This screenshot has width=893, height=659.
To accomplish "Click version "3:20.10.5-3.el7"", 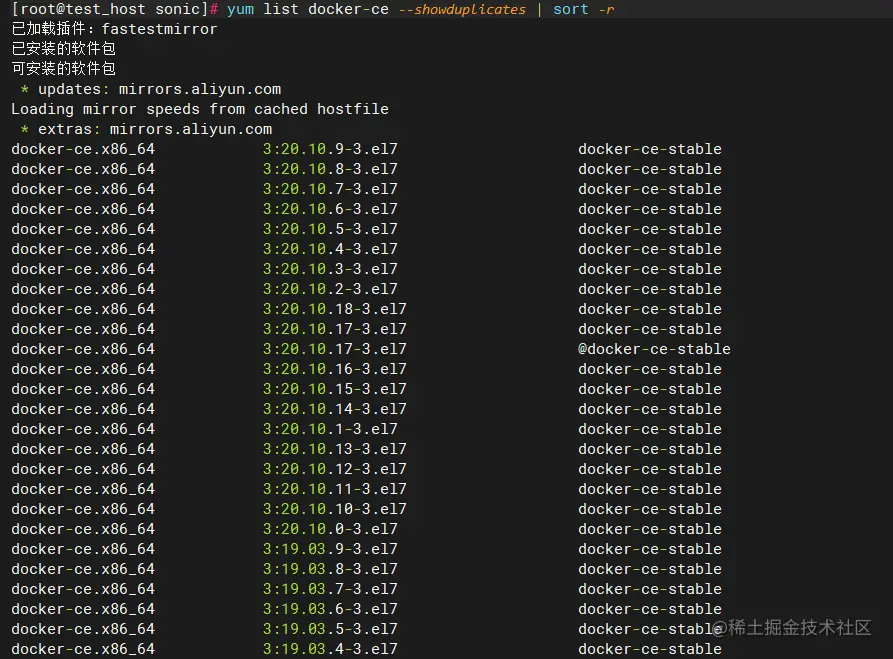I will 330,229.
